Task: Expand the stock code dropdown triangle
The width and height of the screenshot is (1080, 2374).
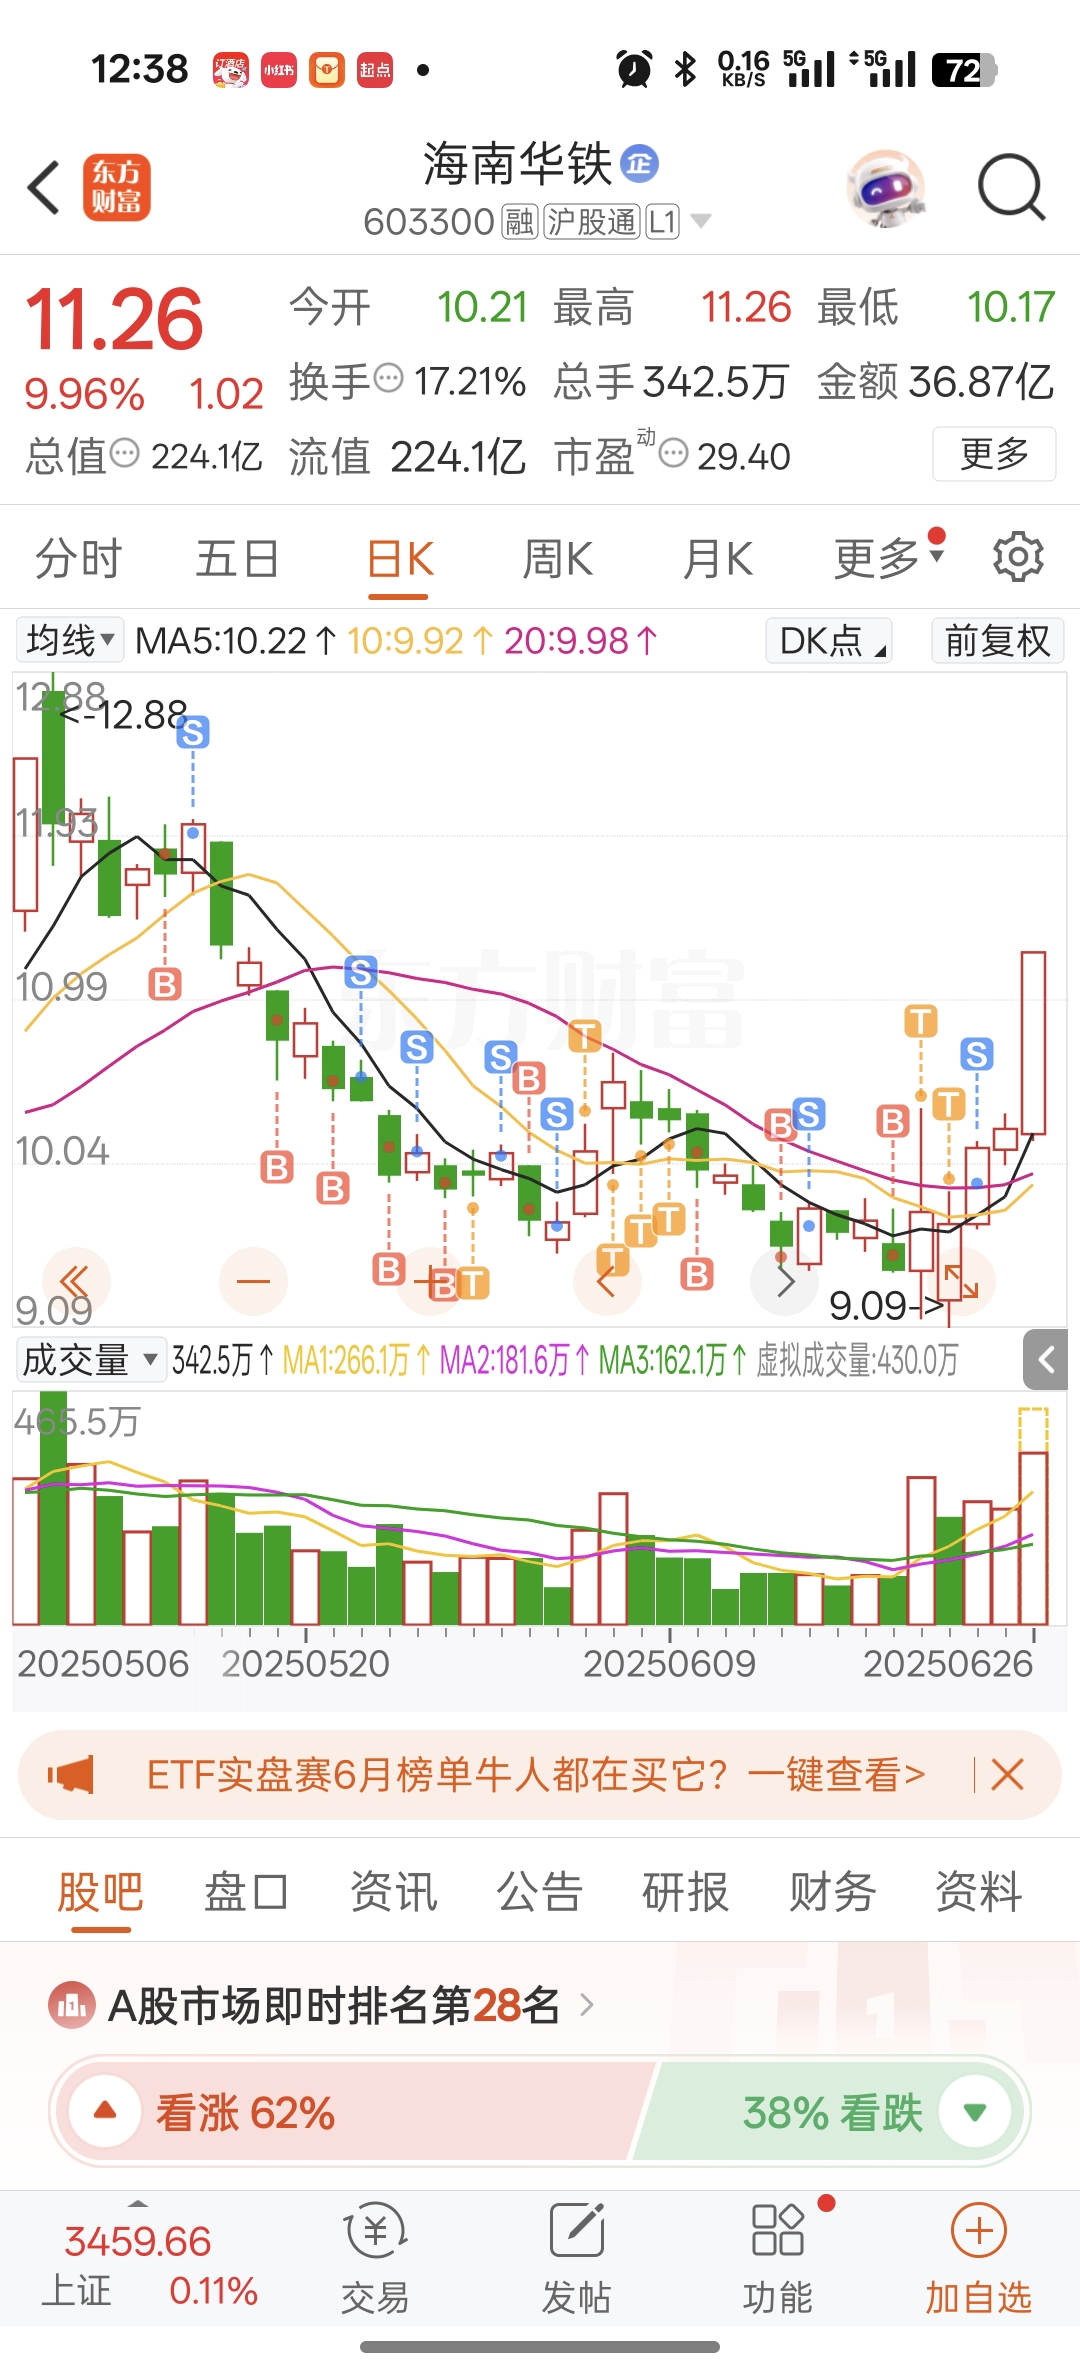Action: pos(701,221)
